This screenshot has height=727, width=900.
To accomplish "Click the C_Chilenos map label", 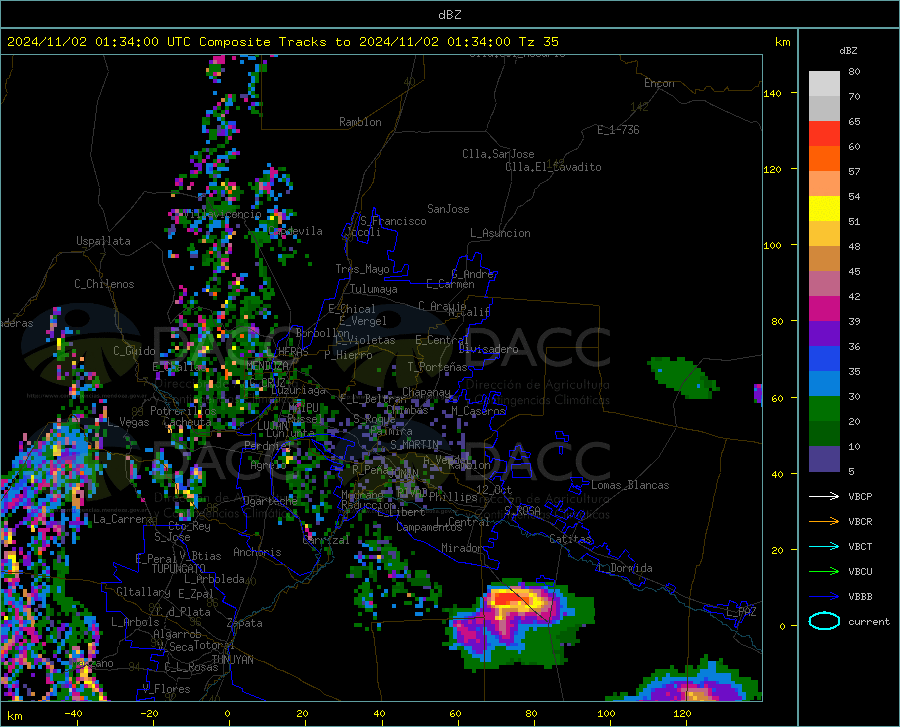I will tap(104, 284).
